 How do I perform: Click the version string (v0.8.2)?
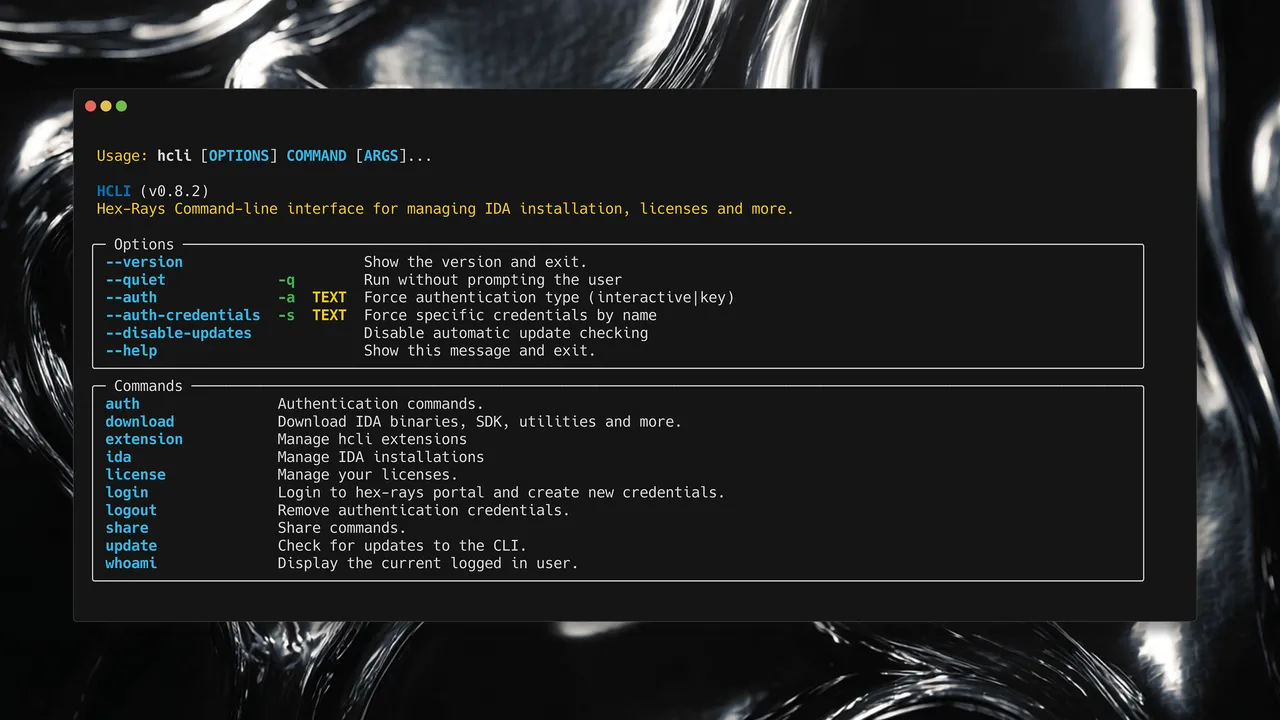coord(174,191)
